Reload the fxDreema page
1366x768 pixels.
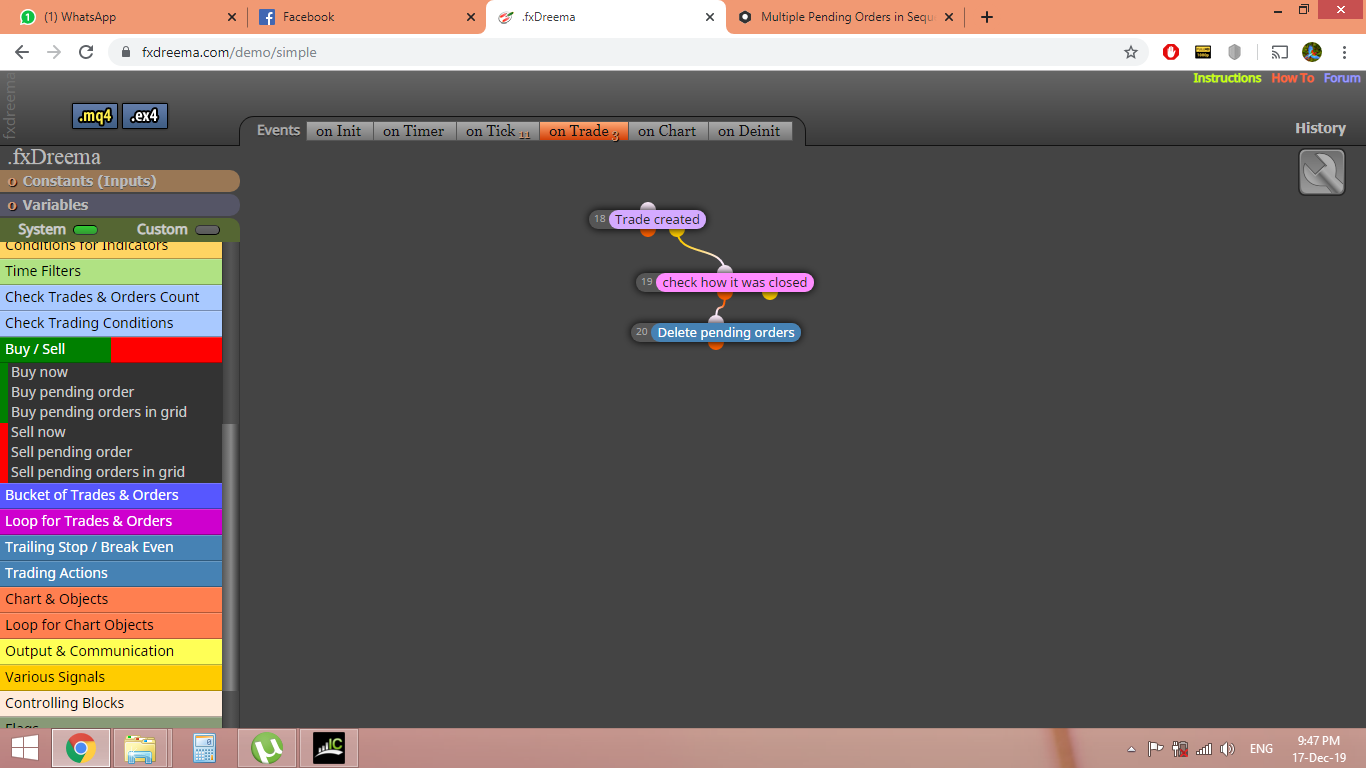click(x=86, y=52)
